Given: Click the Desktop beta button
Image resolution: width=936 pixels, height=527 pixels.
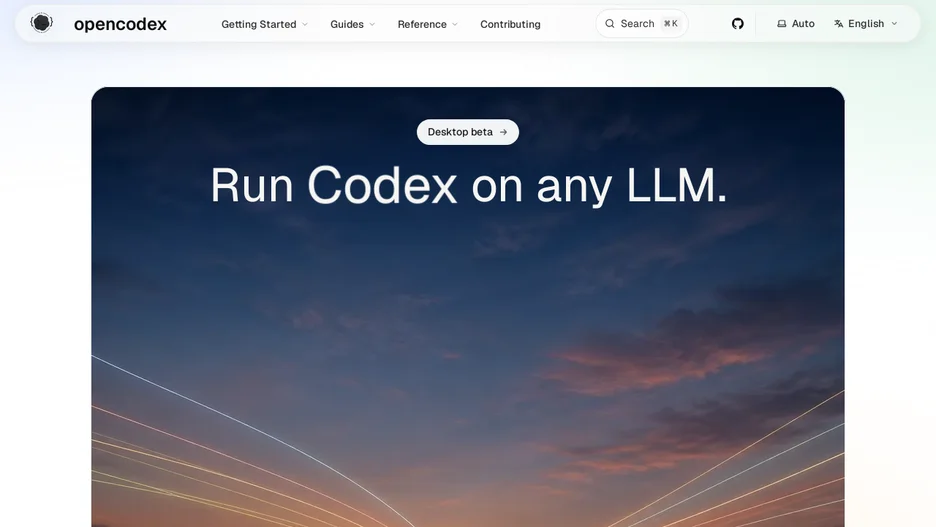Looking at the screenshot, I should [467, 132].
